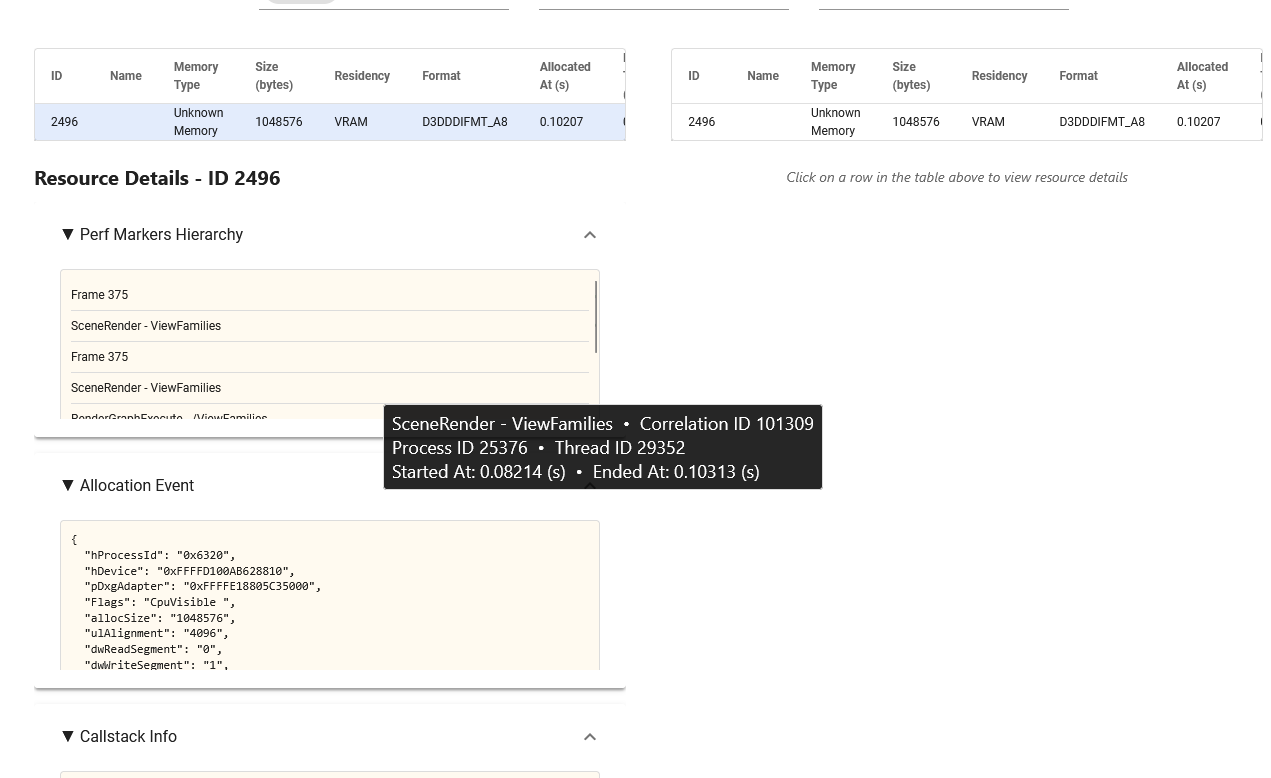This screenshot has width=1271, height=778.
Task: Sort right table by Allocated At (s)
Action: tap(1202, 76)
